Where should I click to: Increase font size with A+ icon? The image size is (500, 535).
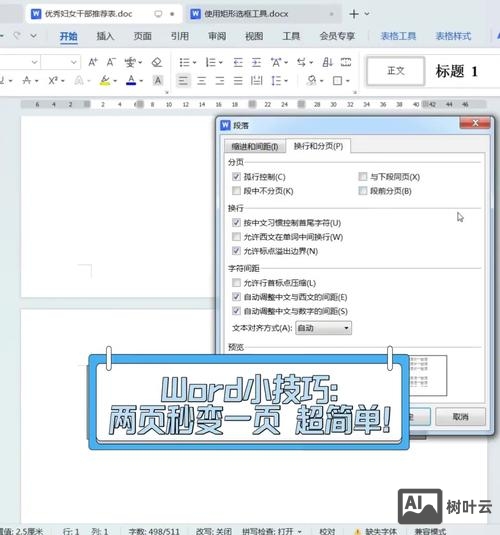pyautogui.click(x=93, y=62)
